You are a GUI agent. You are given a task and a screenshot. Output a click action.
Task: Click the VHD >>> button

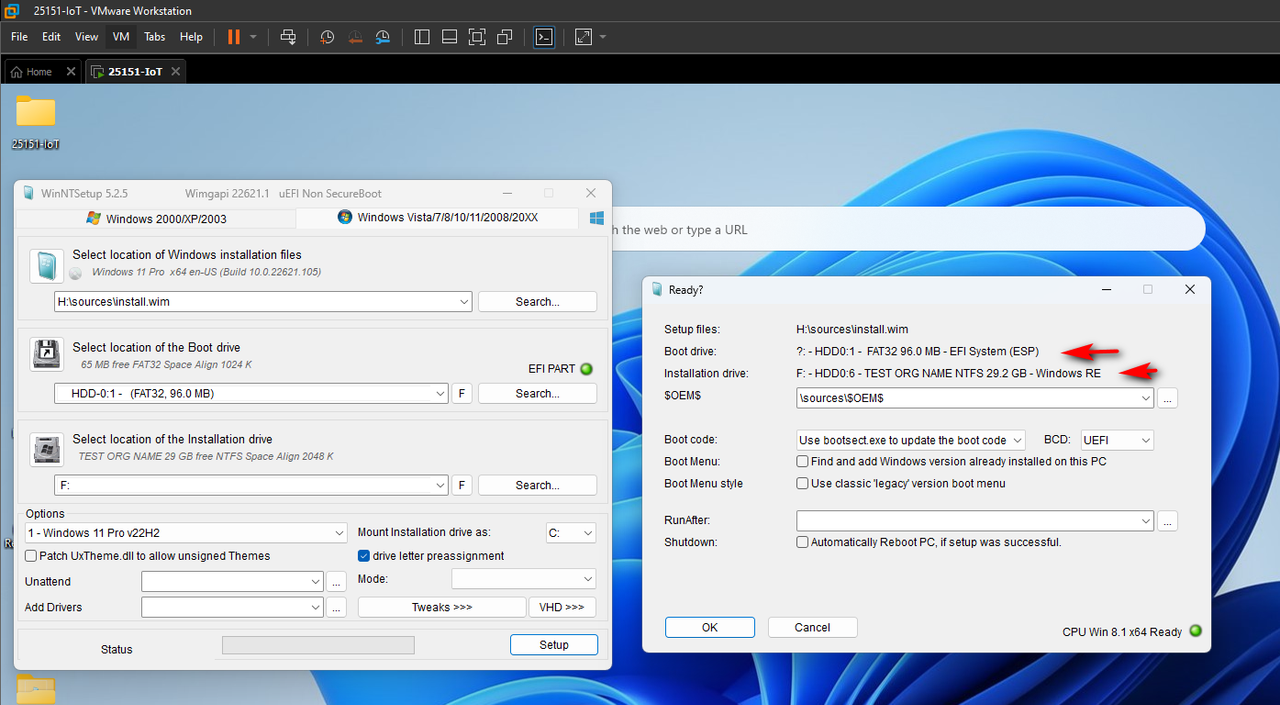[562, 607]
